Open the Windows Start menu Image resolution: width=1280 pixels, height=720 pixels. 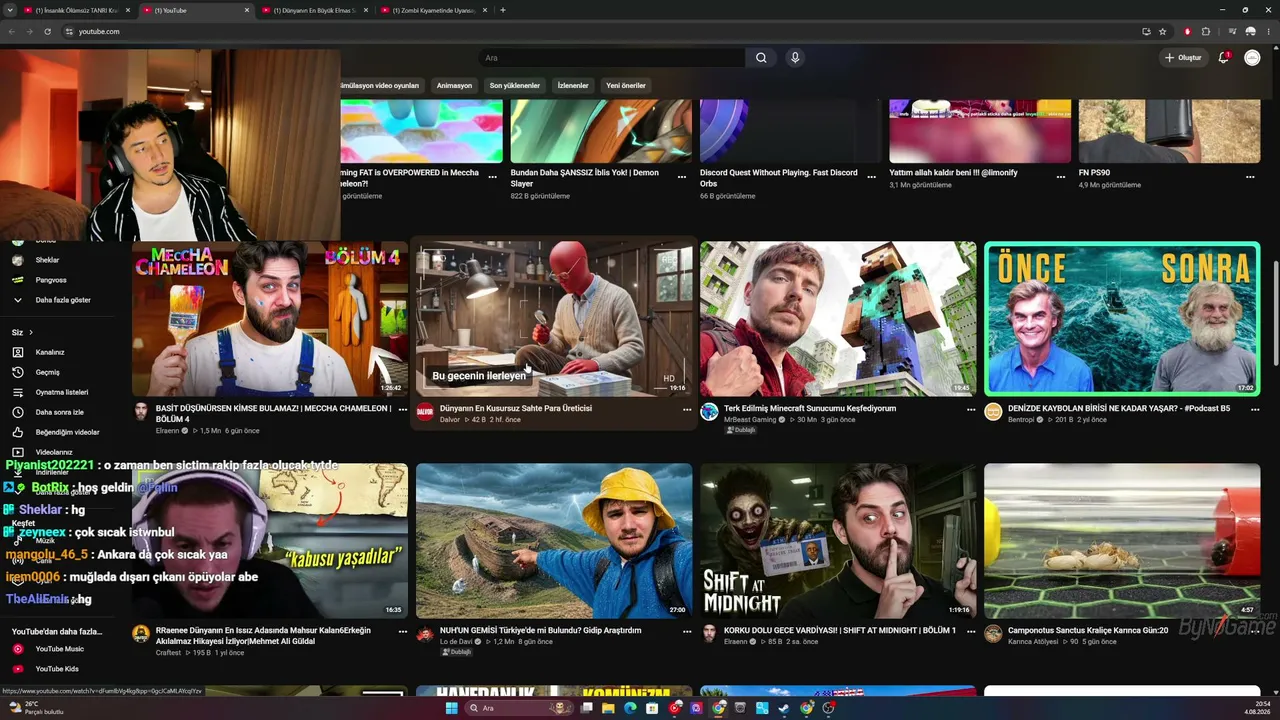click(x=451, y=708)
